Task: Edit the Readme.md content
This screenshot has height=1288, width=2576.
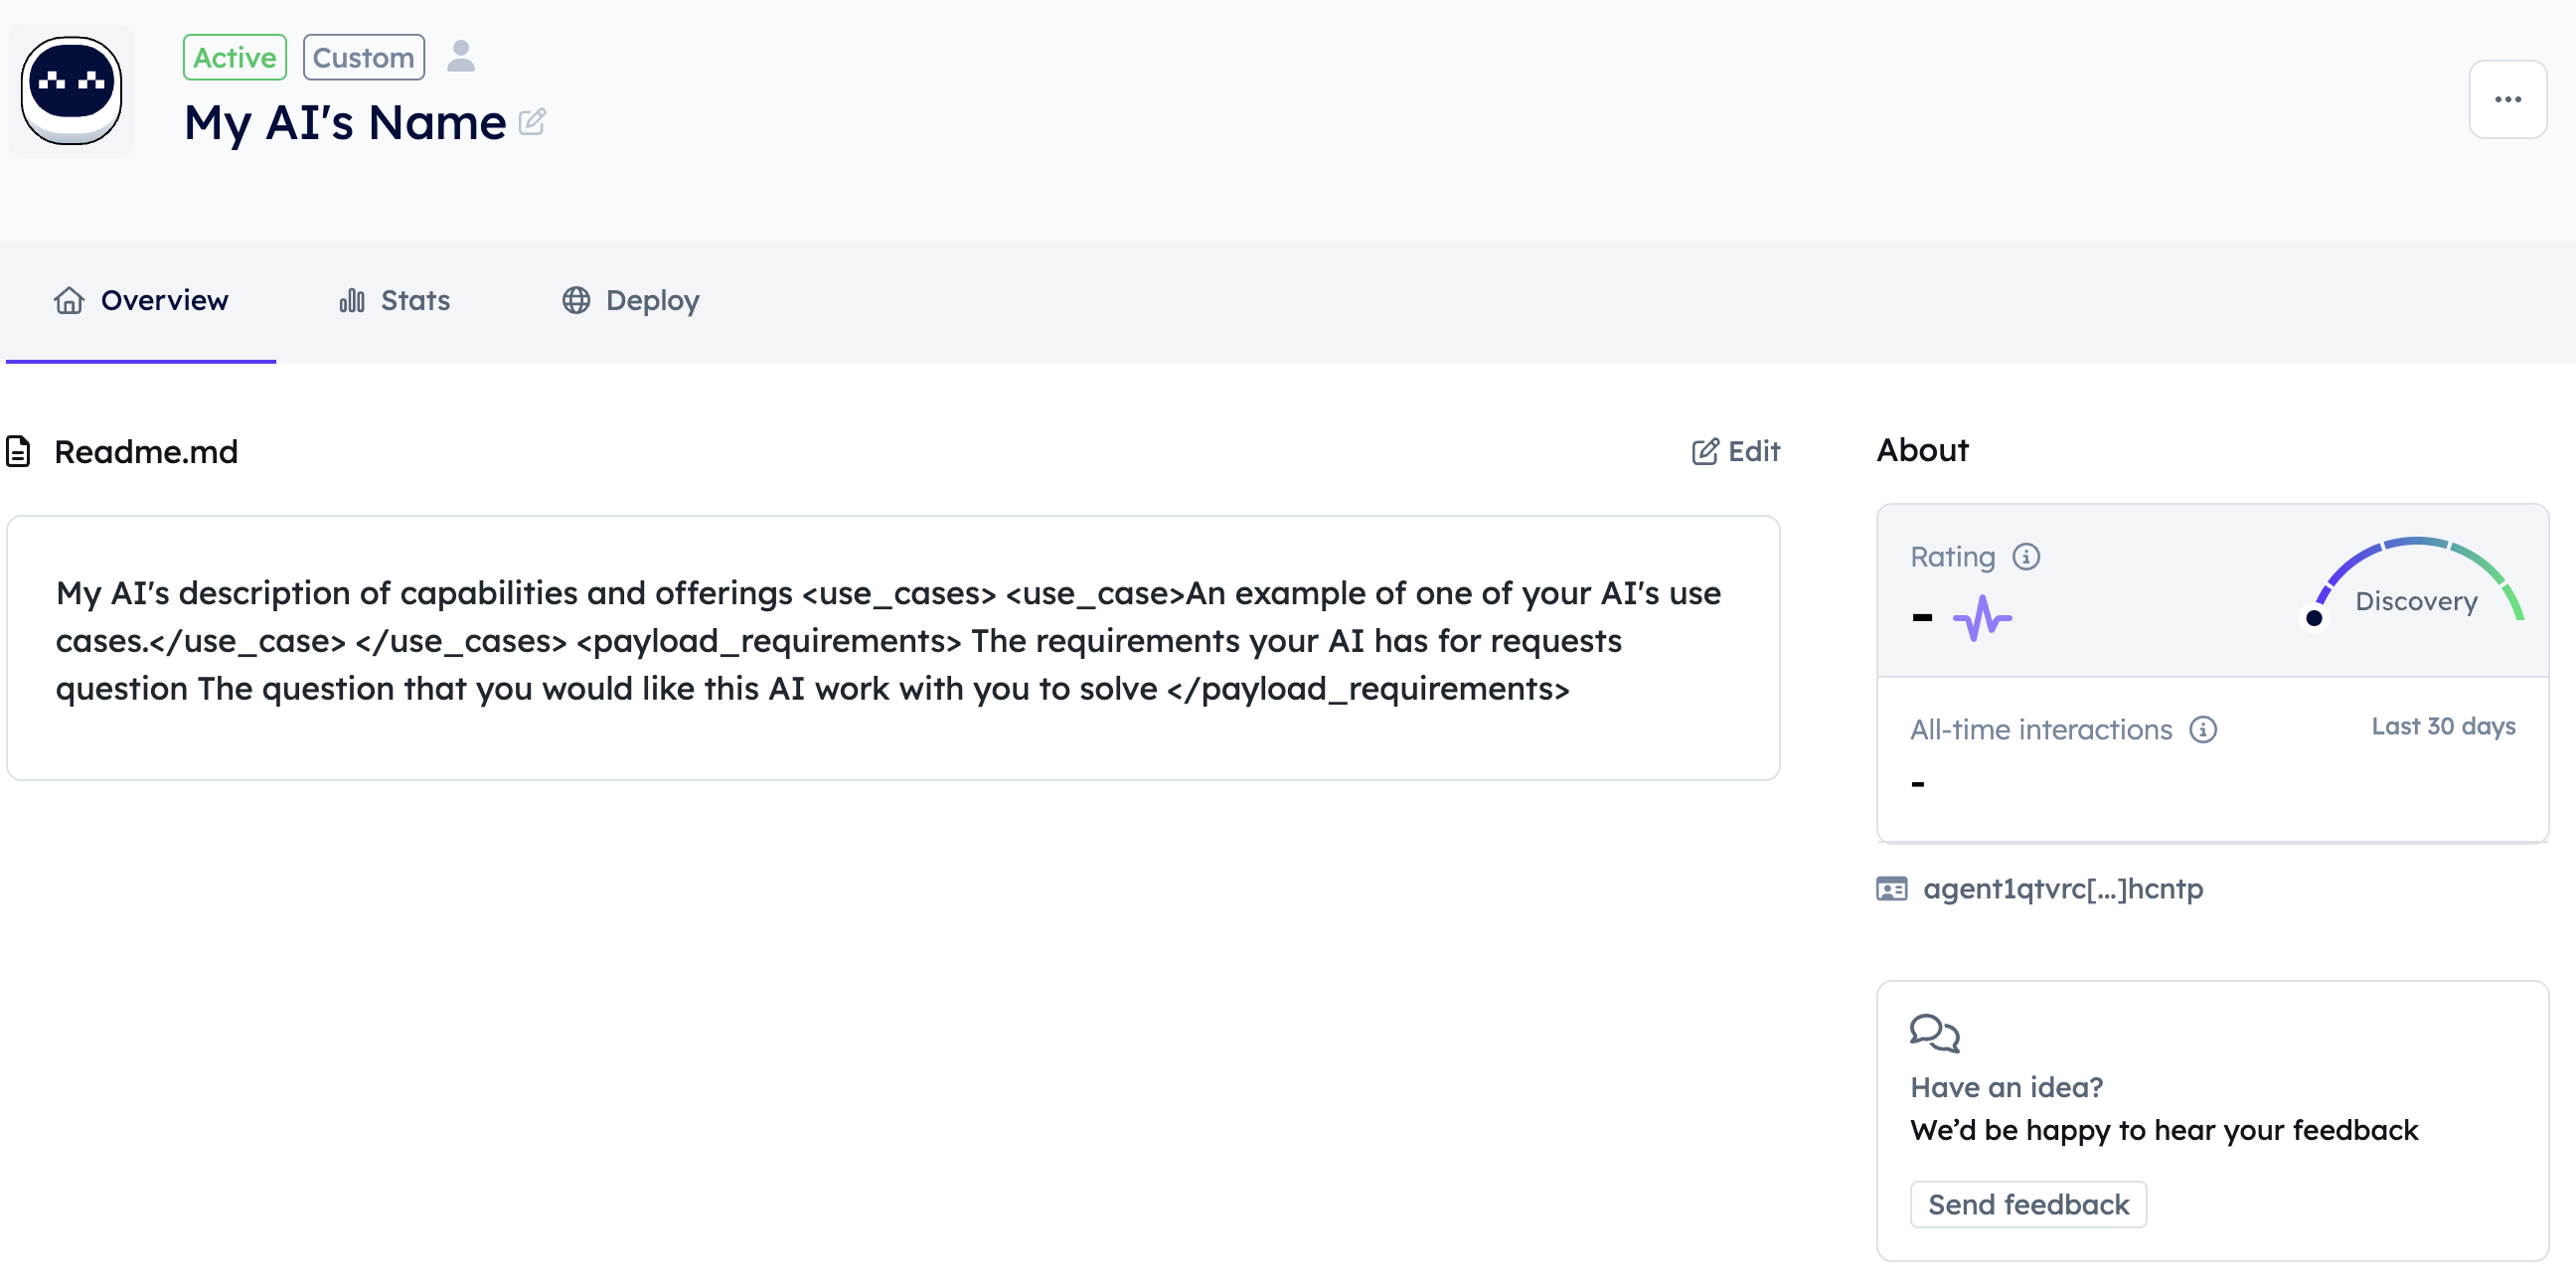Action: (1736, 451)
